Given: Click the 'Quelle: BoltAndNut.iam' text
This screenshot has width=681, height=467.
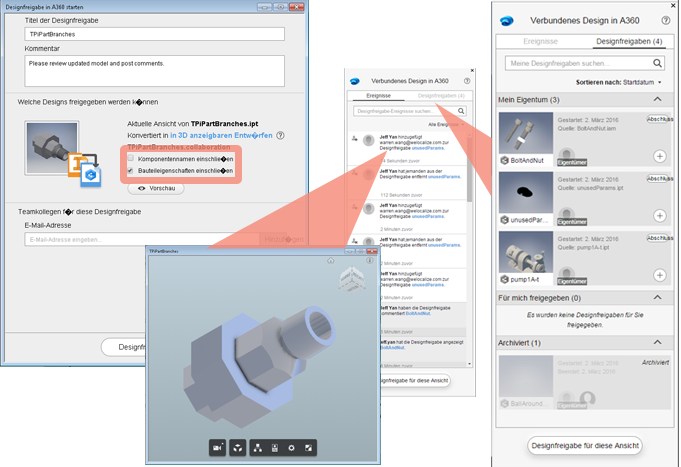Looking at the screenshot, I should pos(586,129).
